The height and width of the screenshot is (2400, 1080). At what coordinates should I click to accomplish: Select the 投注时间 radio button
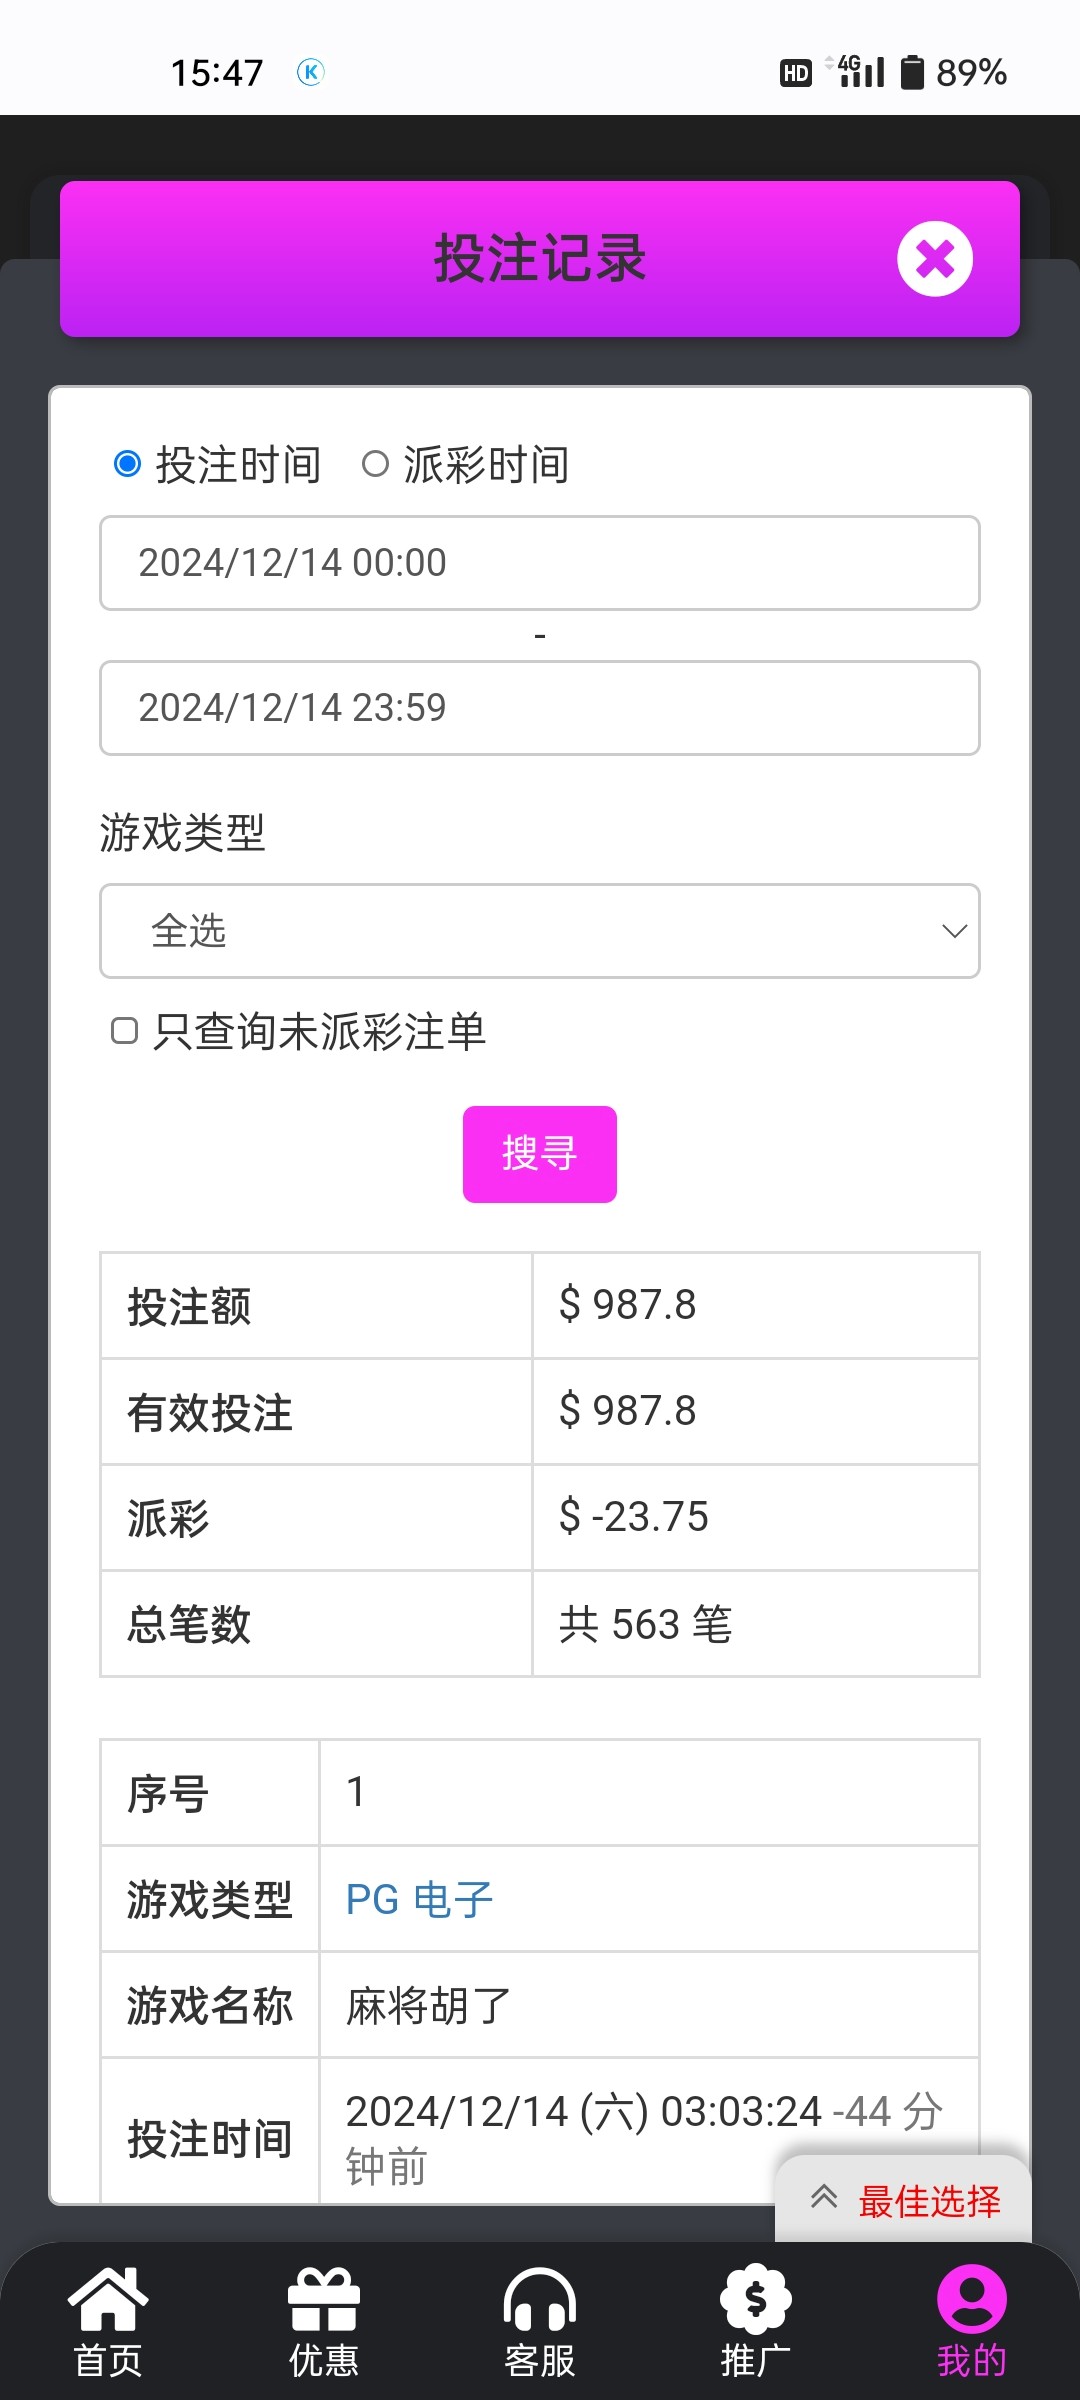click(127, 464)
